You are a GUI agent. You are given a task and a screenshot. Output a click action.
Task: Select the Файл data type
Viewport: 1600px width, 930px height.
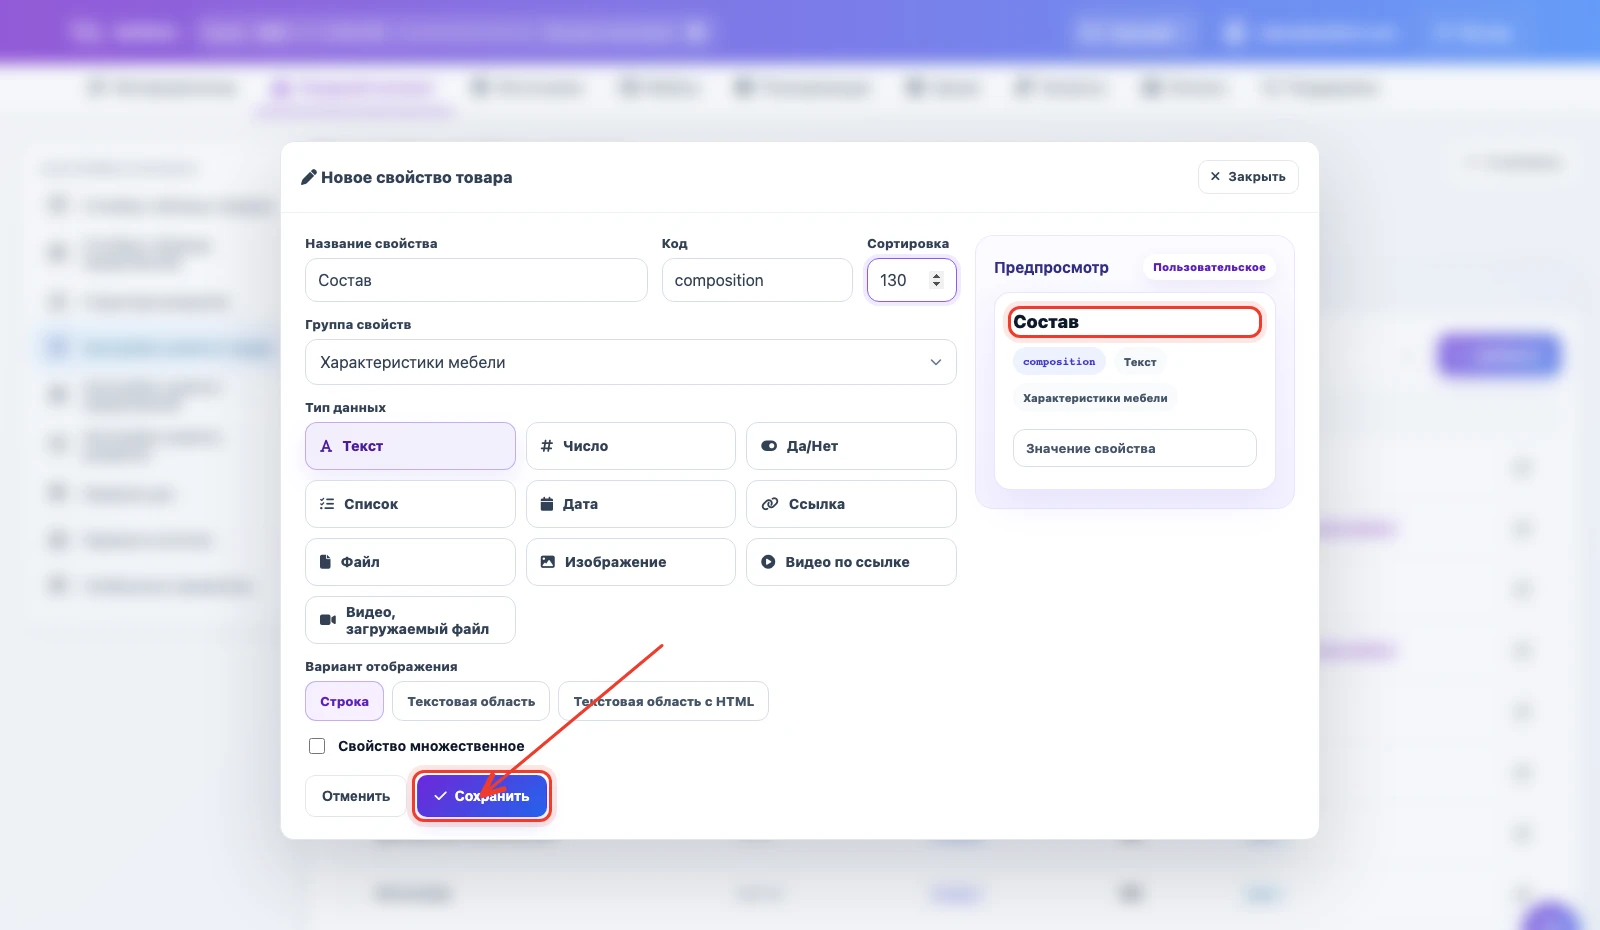pyautogui.click(x=410, y=562)
